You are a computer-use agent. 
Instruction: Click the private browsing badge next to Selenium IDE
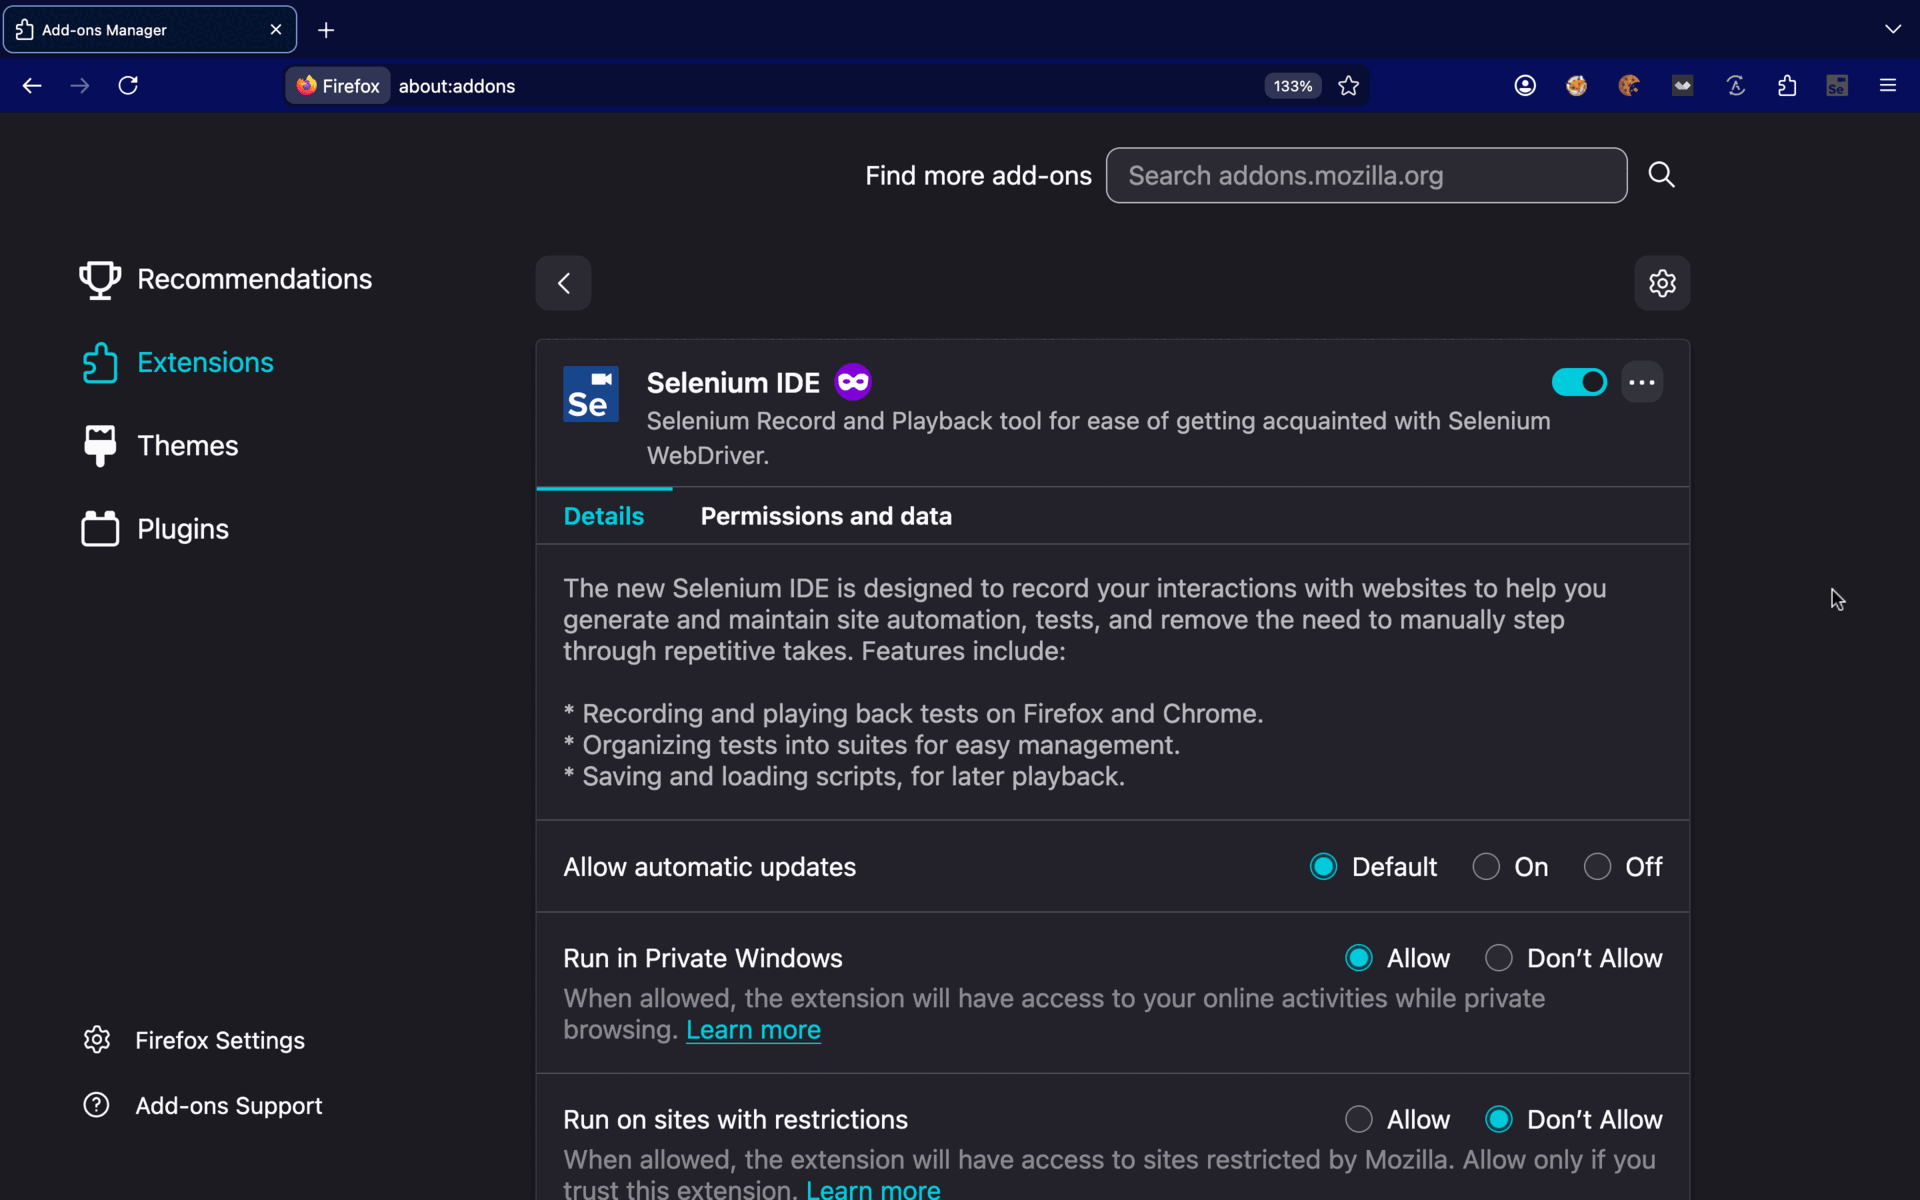click(x=853, y=382)
